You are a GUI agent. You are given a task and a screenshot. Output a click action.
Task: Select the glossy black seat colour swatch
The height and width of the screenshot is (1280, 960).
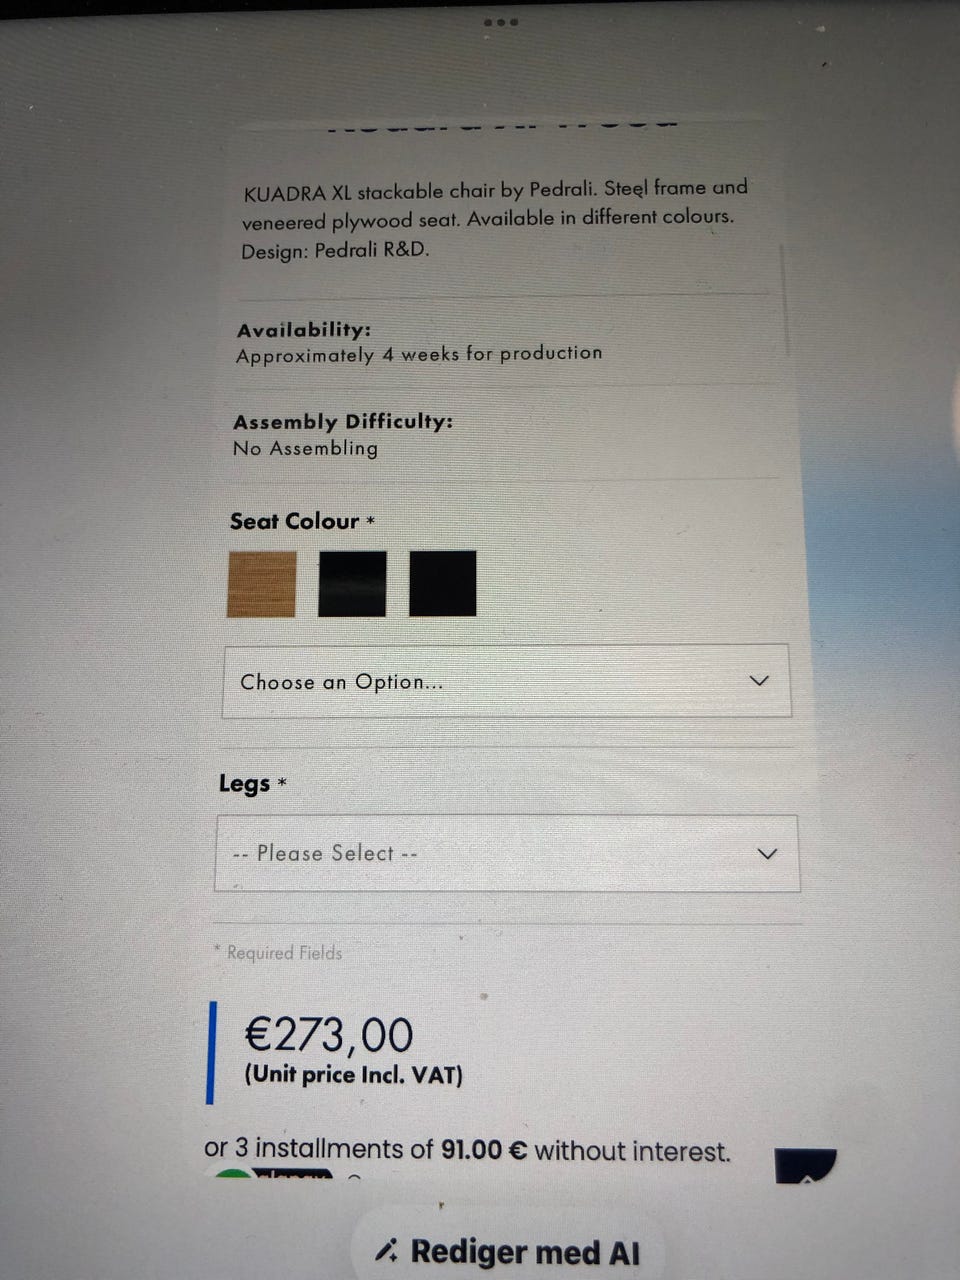point(352,584)
